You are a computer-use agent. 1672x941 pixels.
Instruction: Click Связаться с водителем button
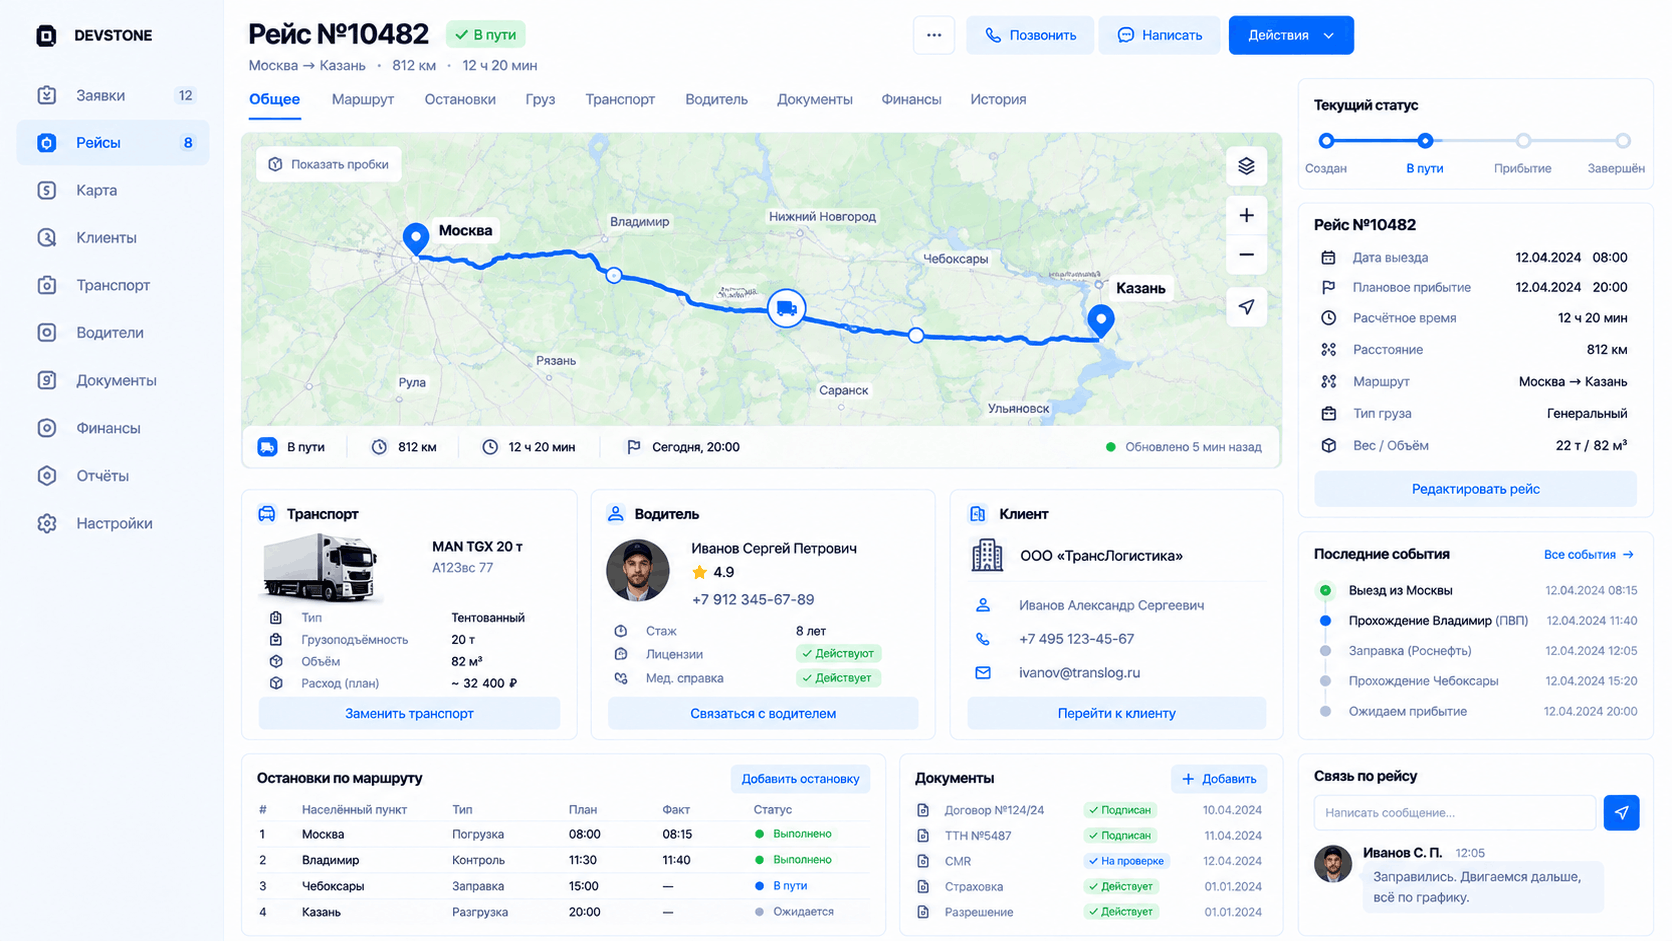click(x=763, y=713)
